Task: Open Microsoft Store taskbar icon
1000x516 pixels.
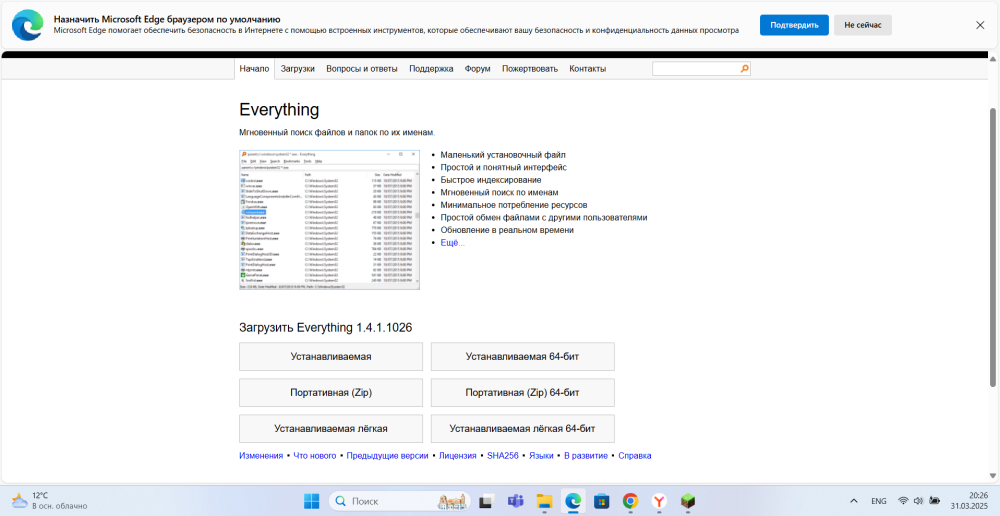Action: click(601, 501)
